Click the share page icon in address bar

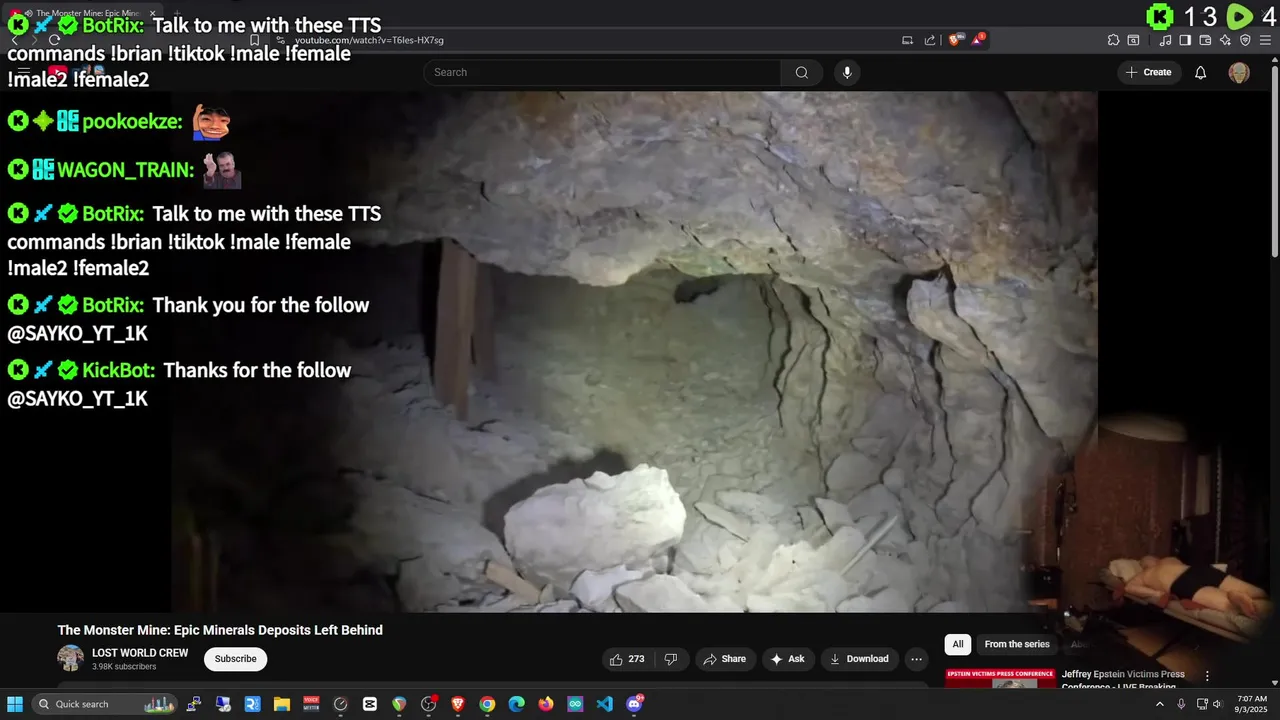coord(930,40)
